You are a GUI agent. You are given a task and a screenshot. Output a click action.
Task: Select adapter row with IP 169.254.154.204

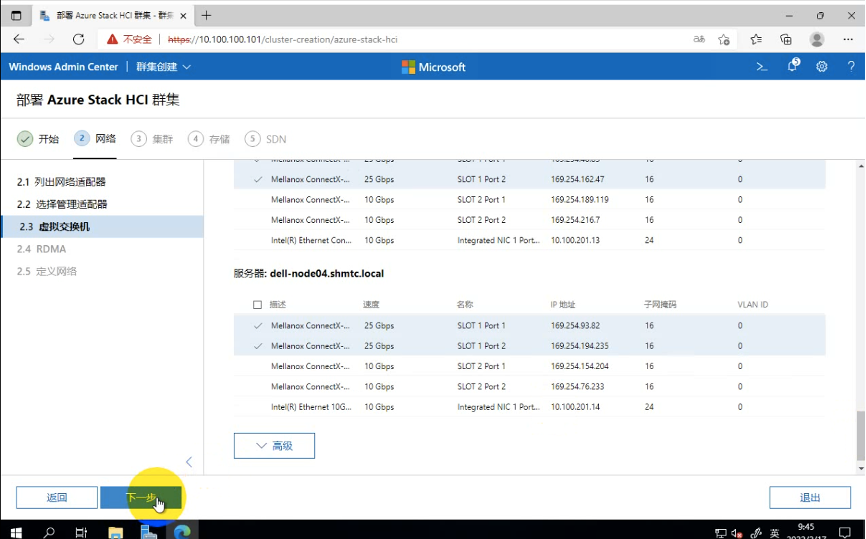530,366
